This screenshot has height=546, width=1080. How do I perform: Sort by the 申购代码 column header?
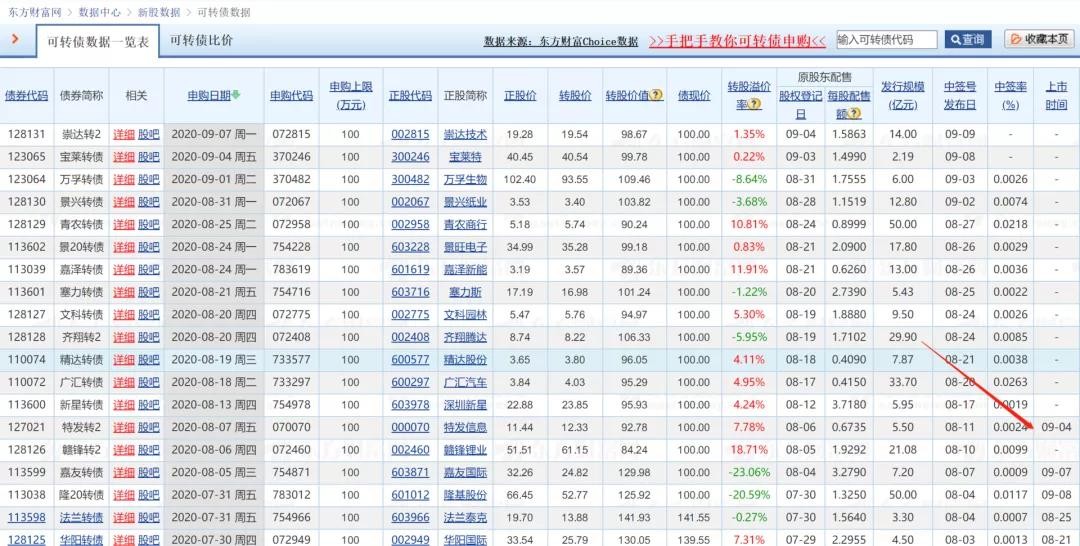291,96
